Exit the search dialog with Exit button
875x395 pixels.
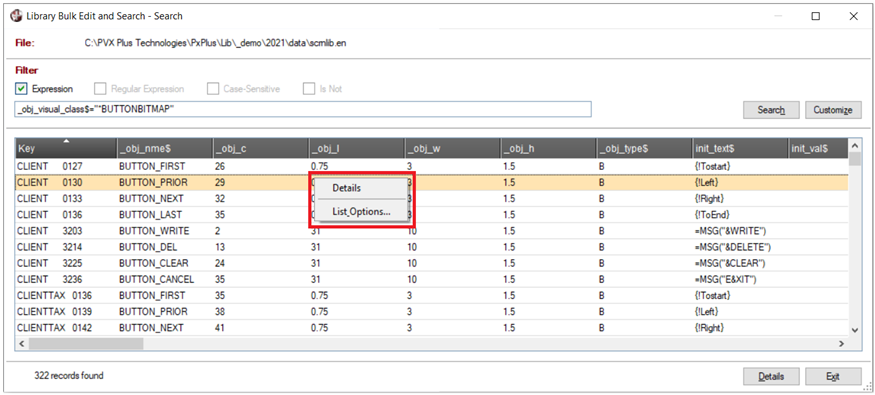click(x=833, y=377)
